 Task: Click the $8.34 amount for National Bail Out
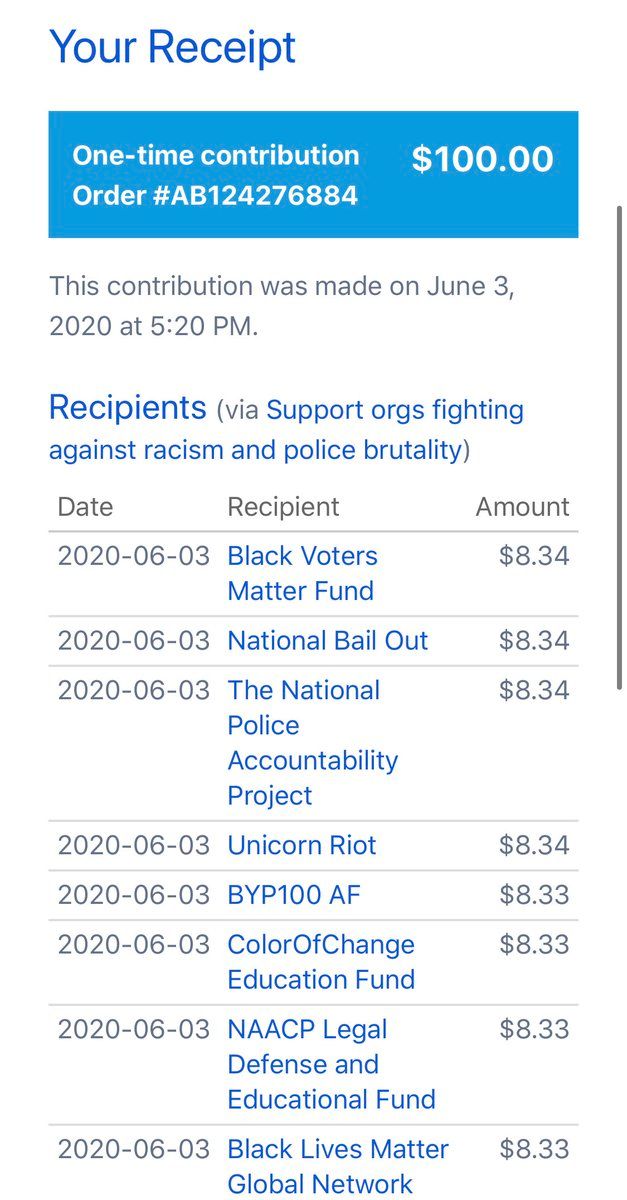(534, 641)
